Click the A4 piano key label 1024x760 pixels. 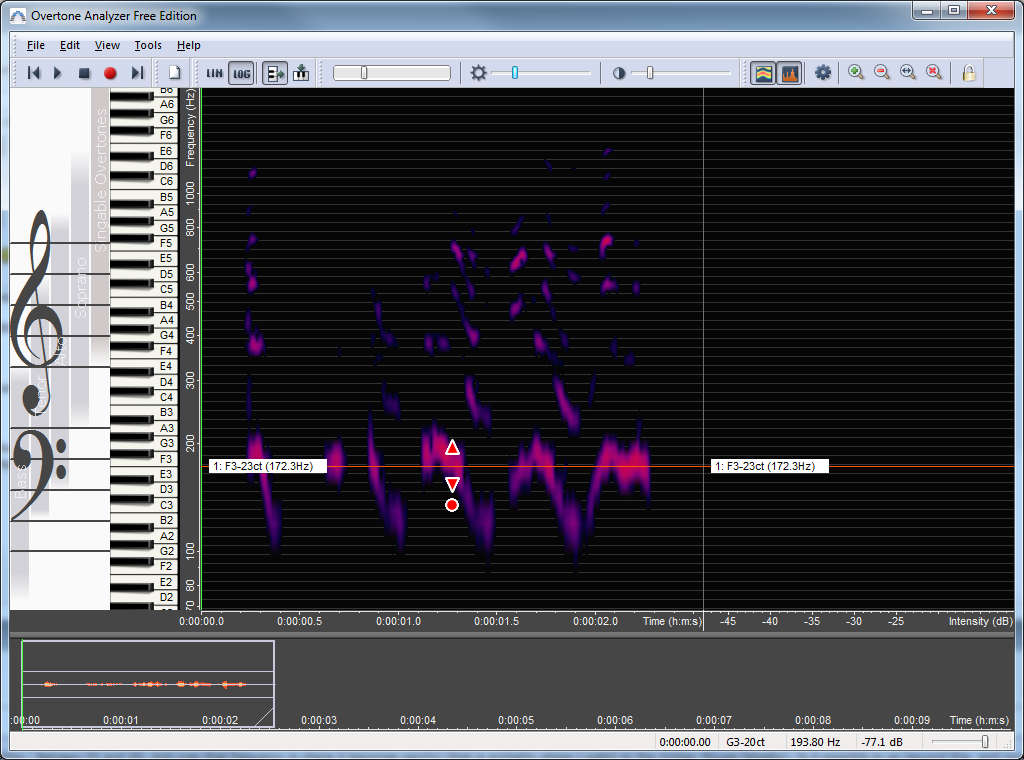click(167, 320)
